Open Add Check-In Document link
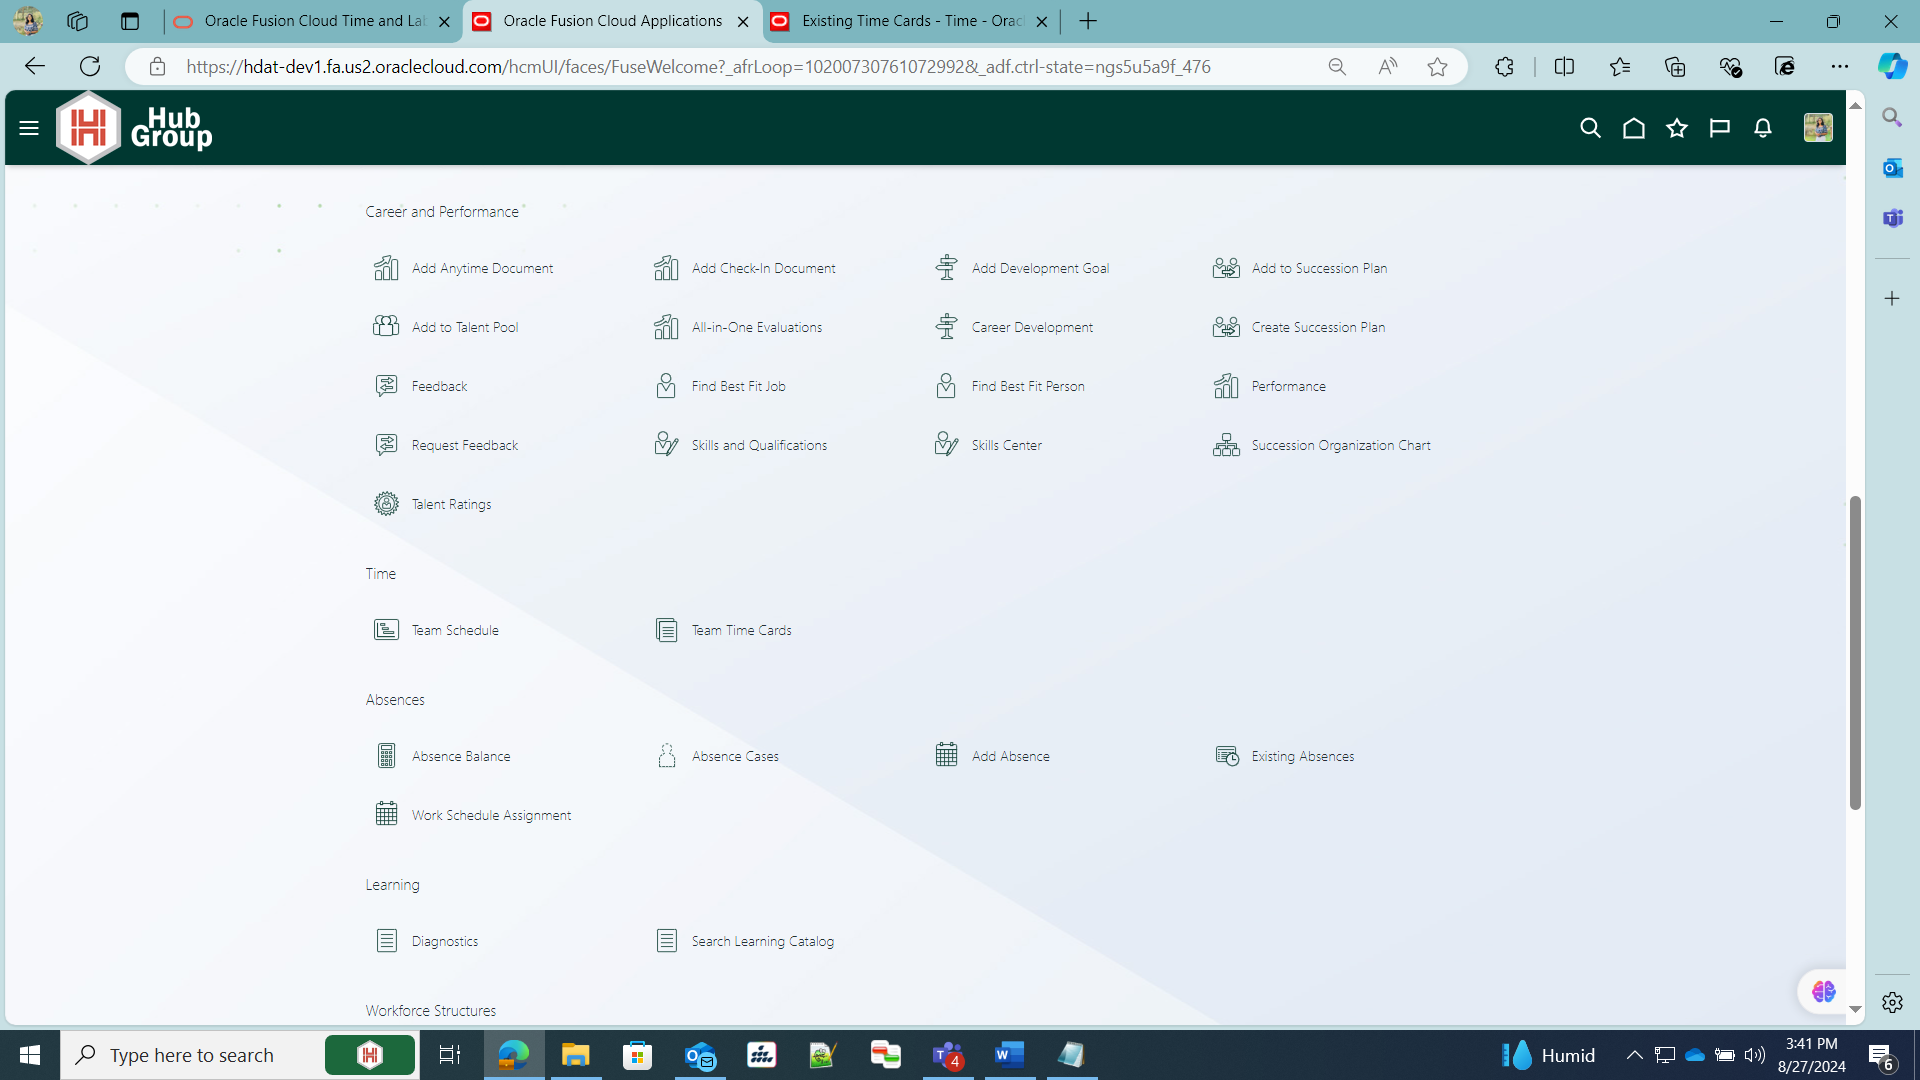The height and width of the screenshot is (1080, 1920). tap(763, 268)
